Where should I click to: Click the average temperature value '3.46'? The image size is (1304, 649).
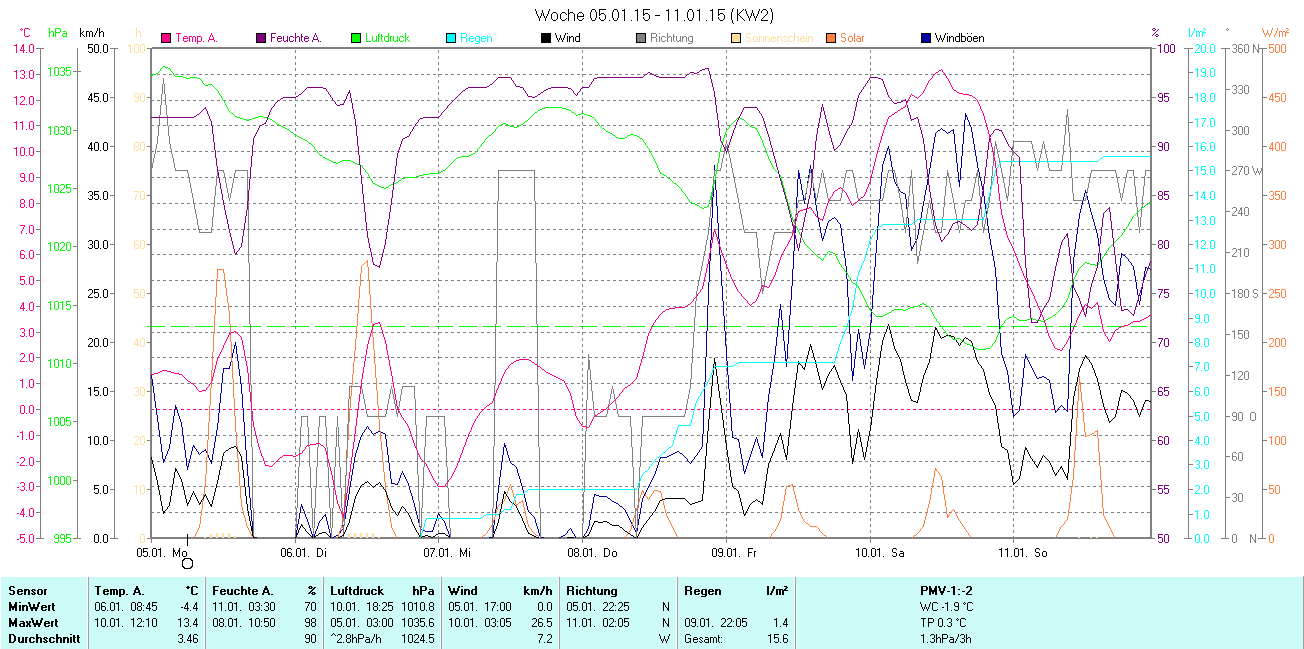pos(188,639)
